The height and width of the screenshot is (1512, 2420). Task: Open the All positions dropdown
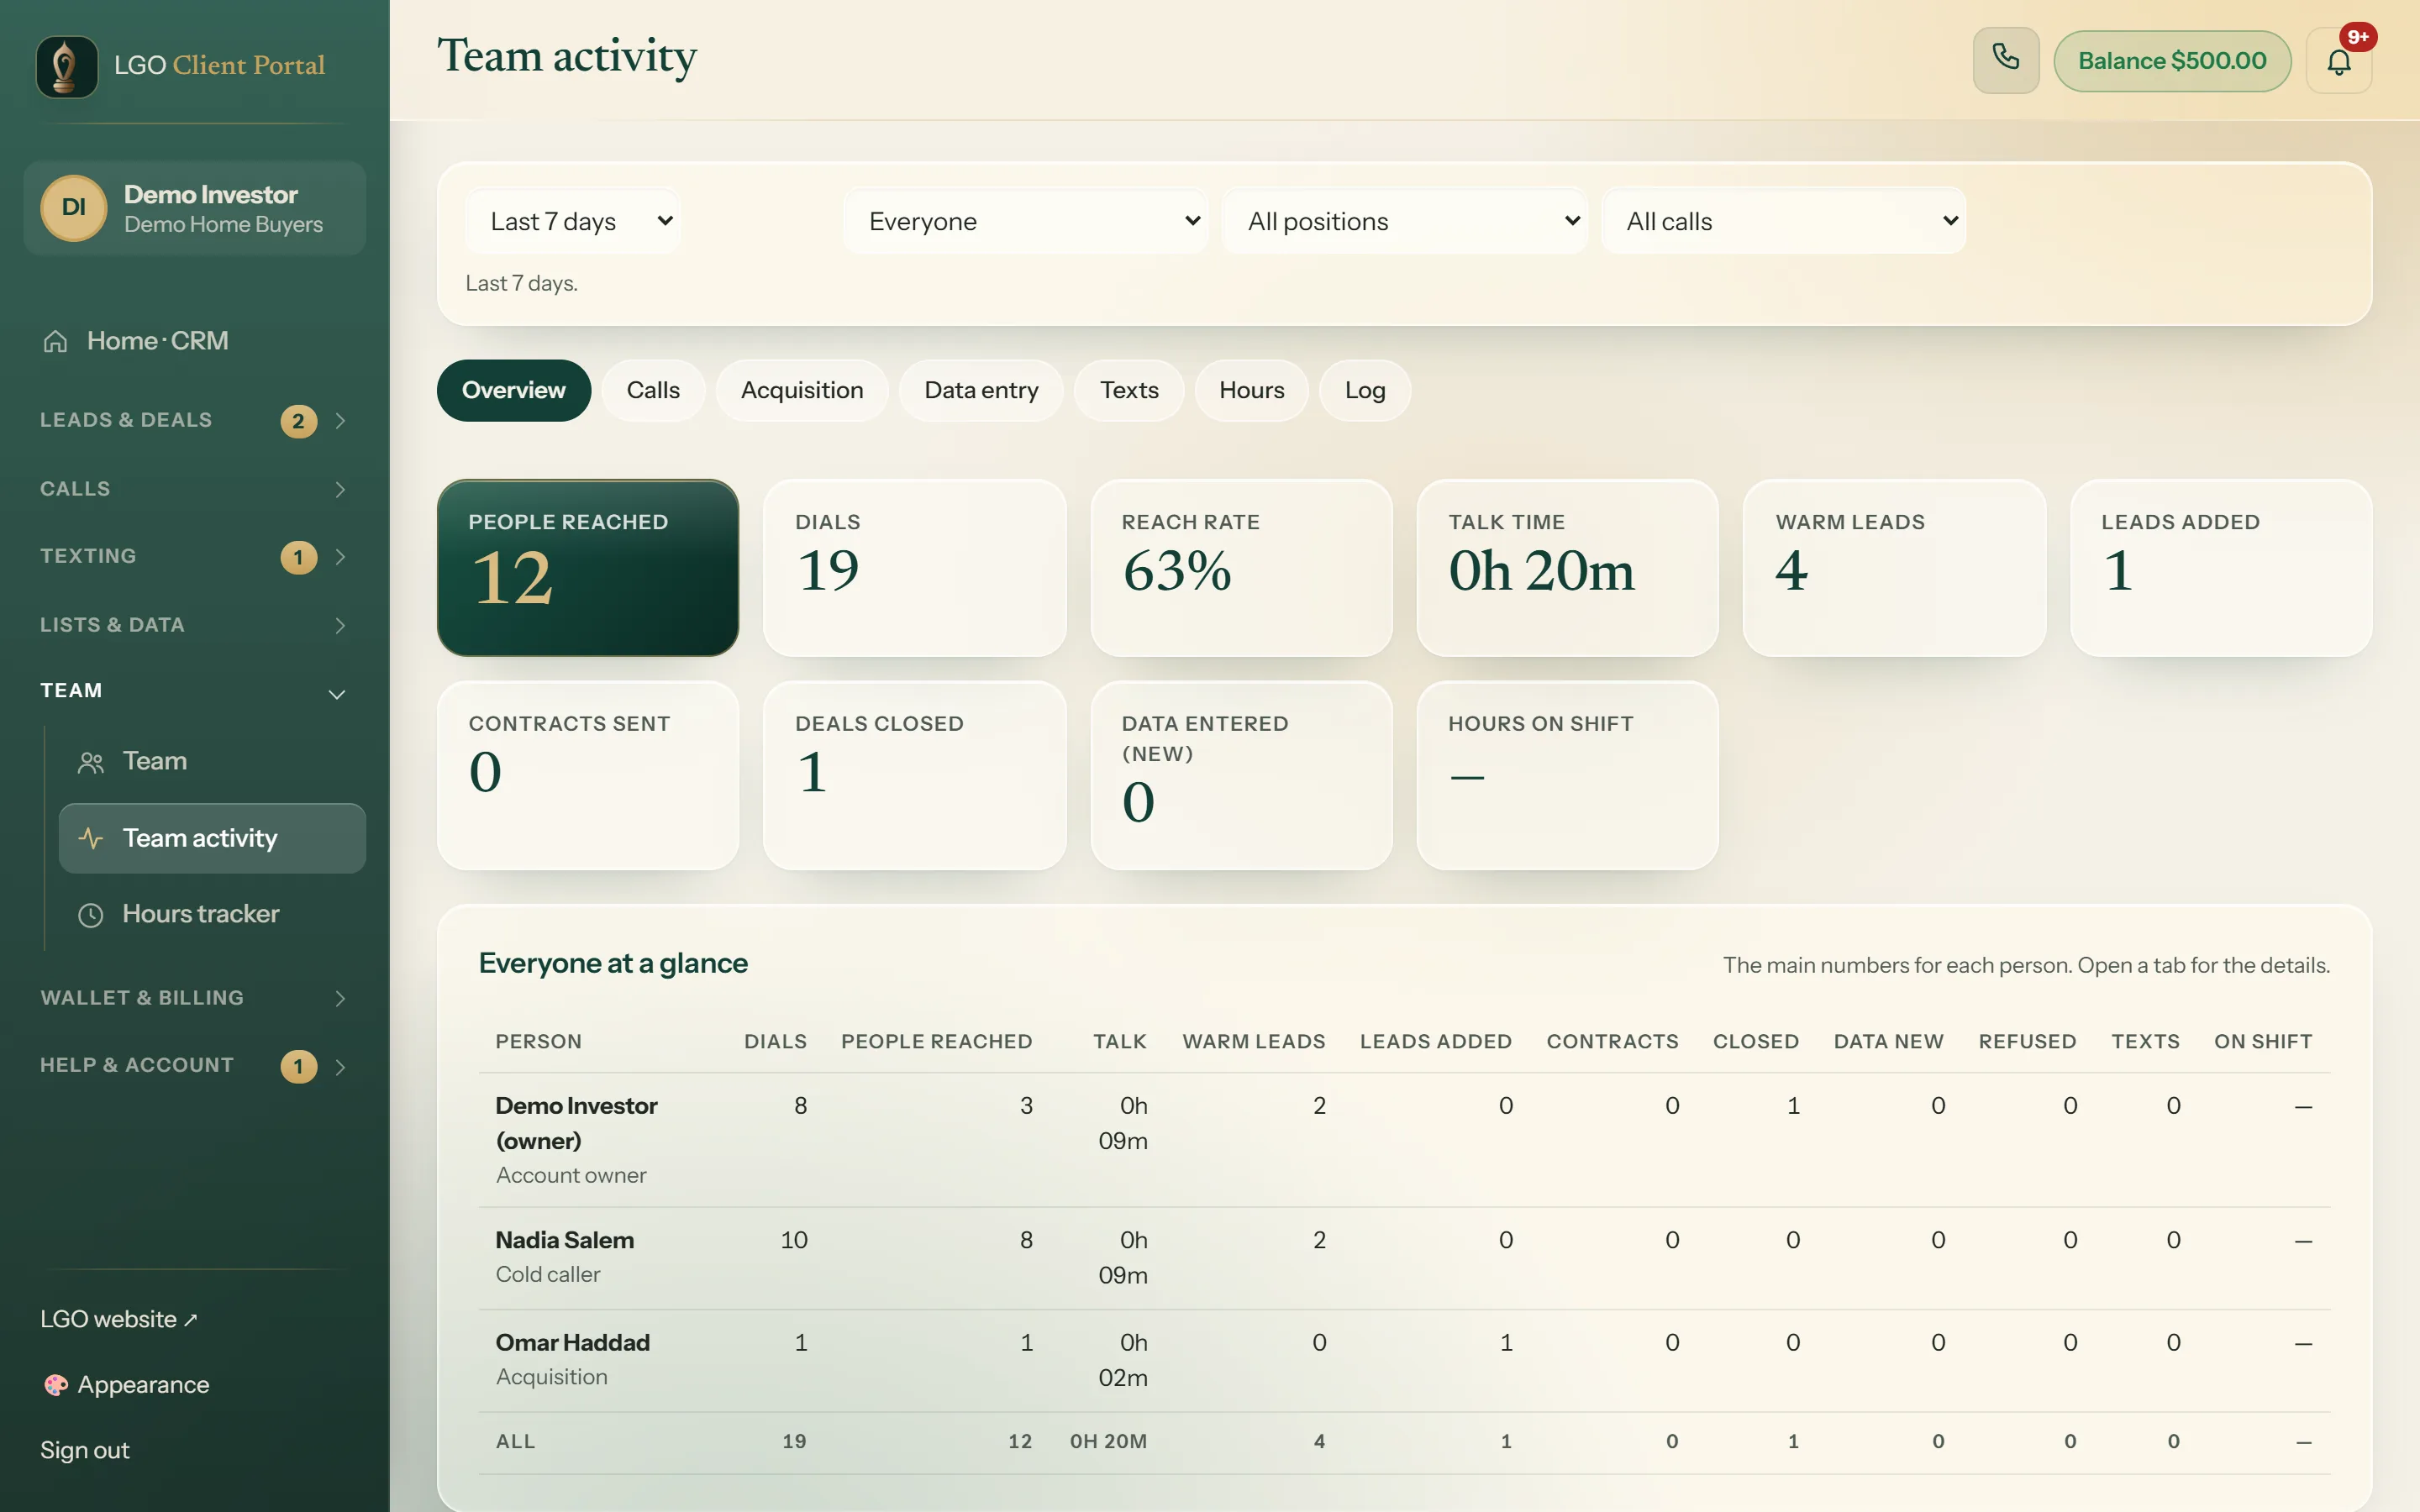coord(1405,221)
